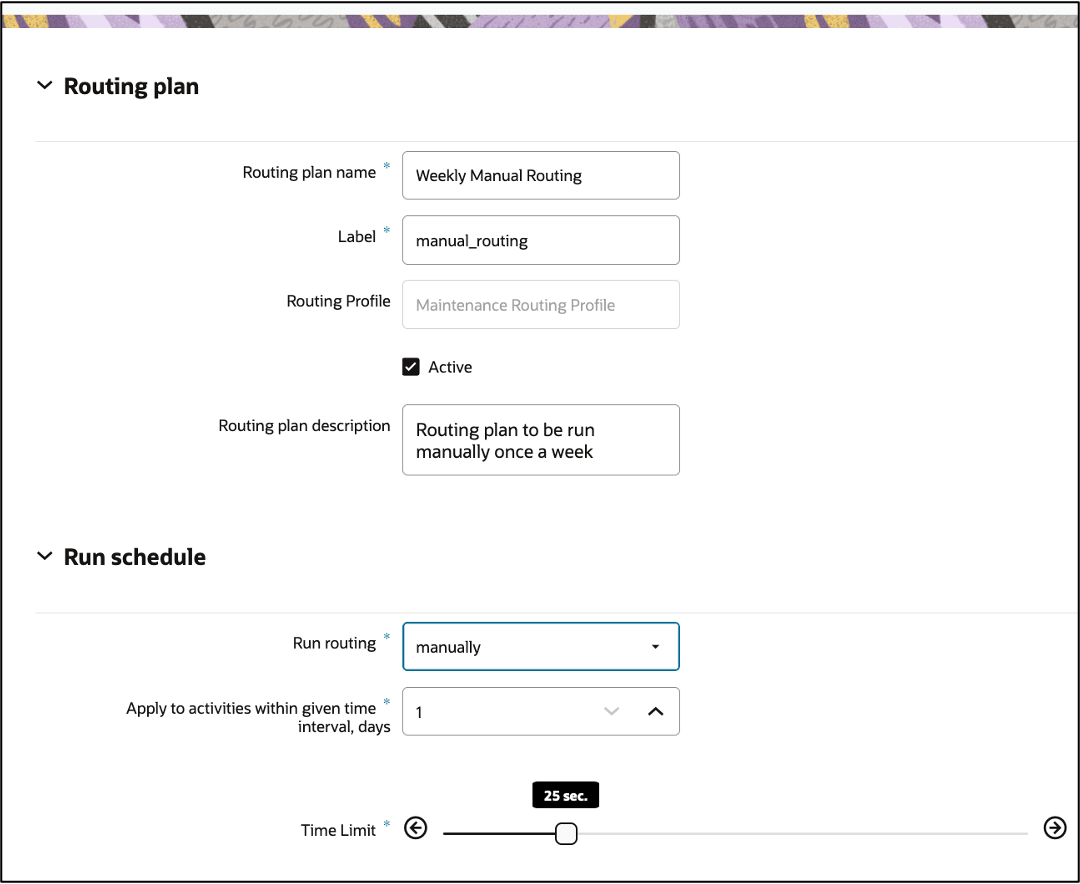The height and width of the screenshot is (884, 1080).
Task: Open the Run routing dropdown
Action: click(x=541, y=646)
